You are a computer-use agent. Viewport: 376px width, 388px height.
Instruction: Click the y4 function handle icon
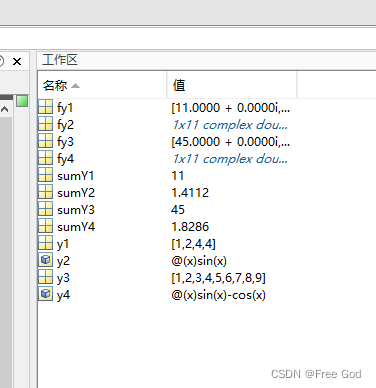coord(45,294)
